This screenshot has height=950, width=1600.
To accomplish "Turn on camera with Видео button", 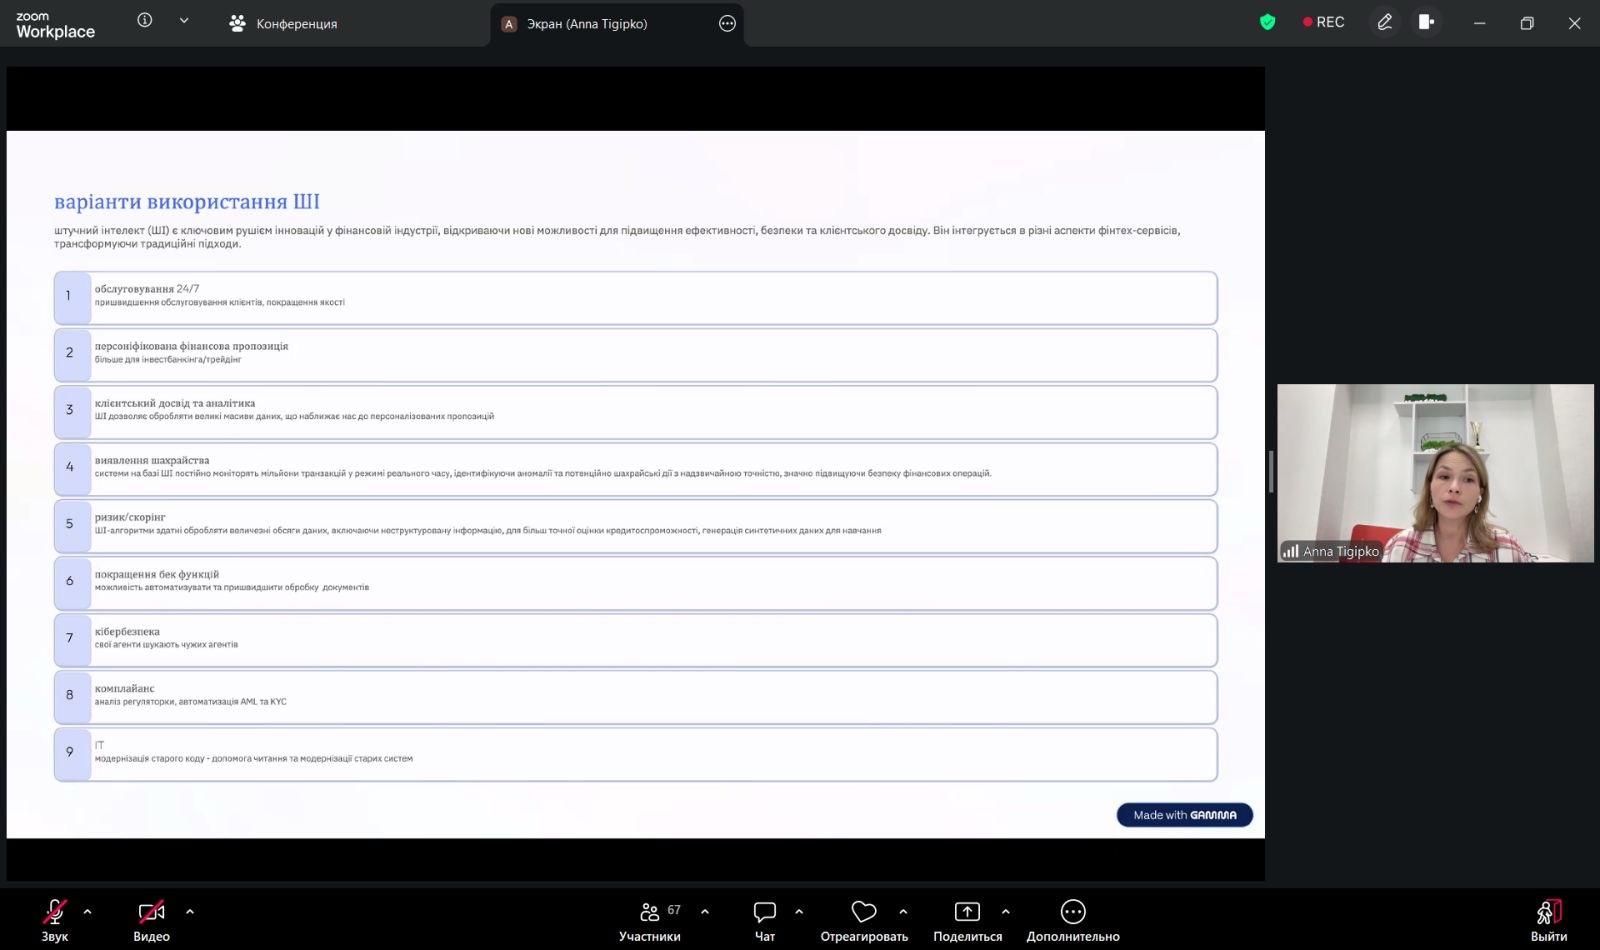I will [x=151, y=919].
